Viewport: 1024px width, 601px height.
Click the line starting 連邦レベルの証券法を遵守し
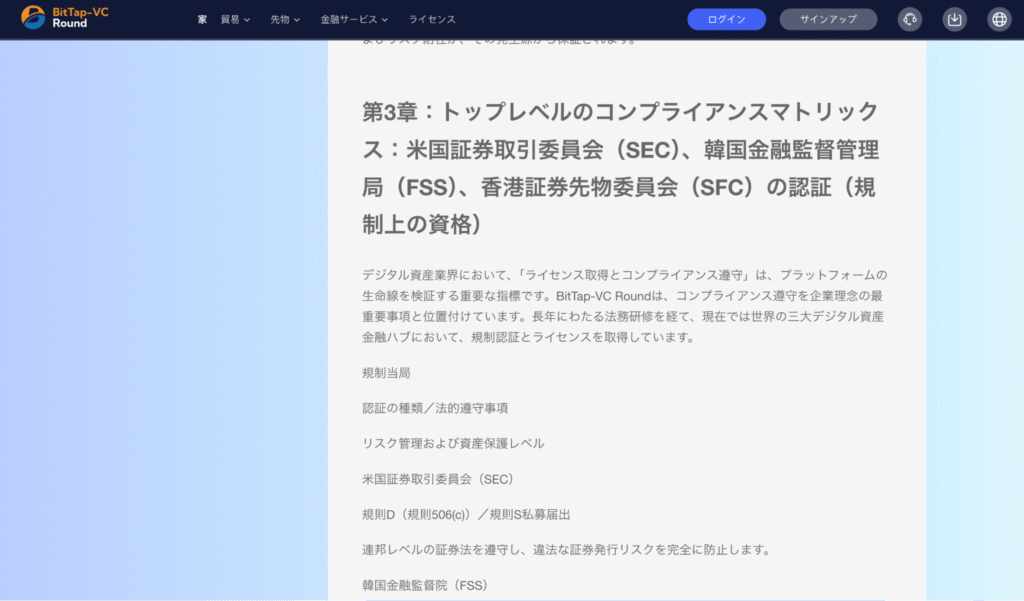[x=568, y=550]
